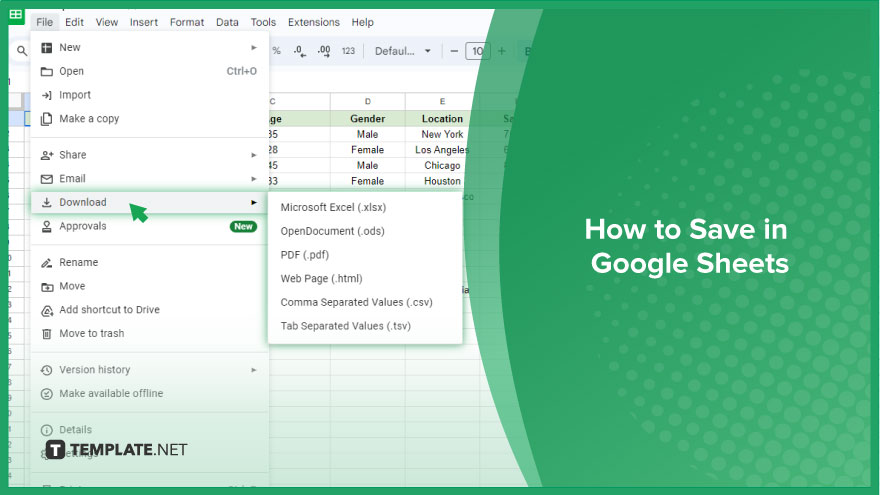Open the Default font dropdown
The height and width of the screenshot is (495, 880).
click(x=402, y=51)
